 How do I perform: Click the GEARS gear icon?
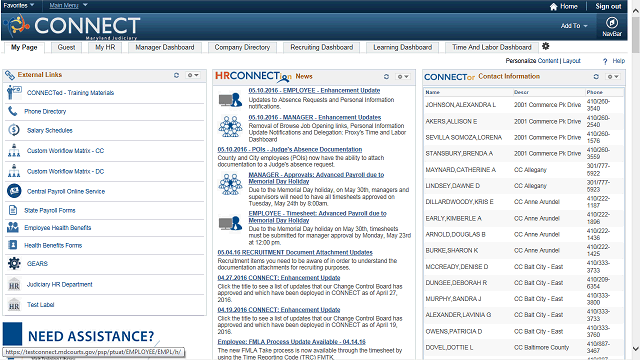[x=14, y=263]
